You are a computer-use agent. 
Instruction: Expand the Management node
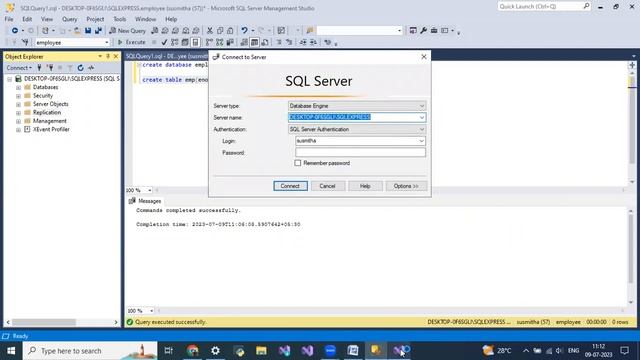click(x=18, y=121)
